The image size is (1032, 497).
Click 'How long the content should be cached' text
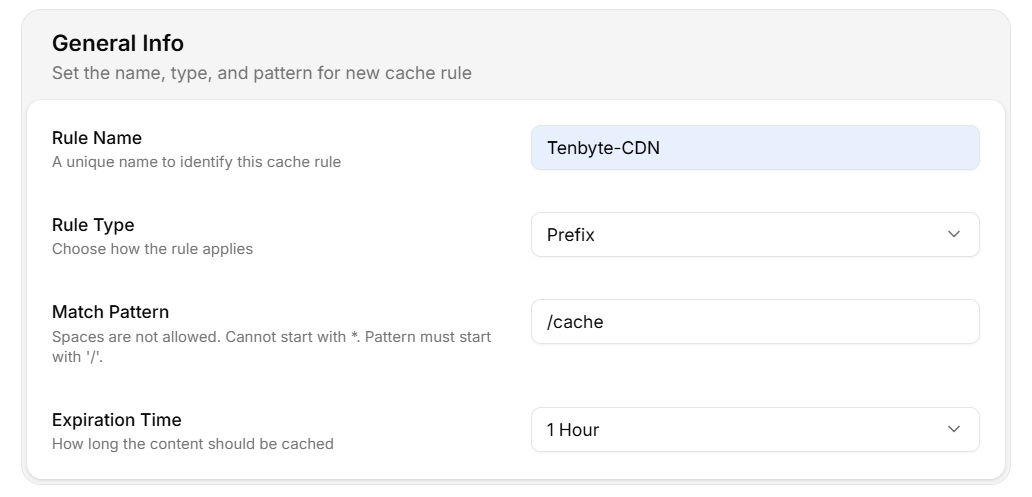(192, 443)
